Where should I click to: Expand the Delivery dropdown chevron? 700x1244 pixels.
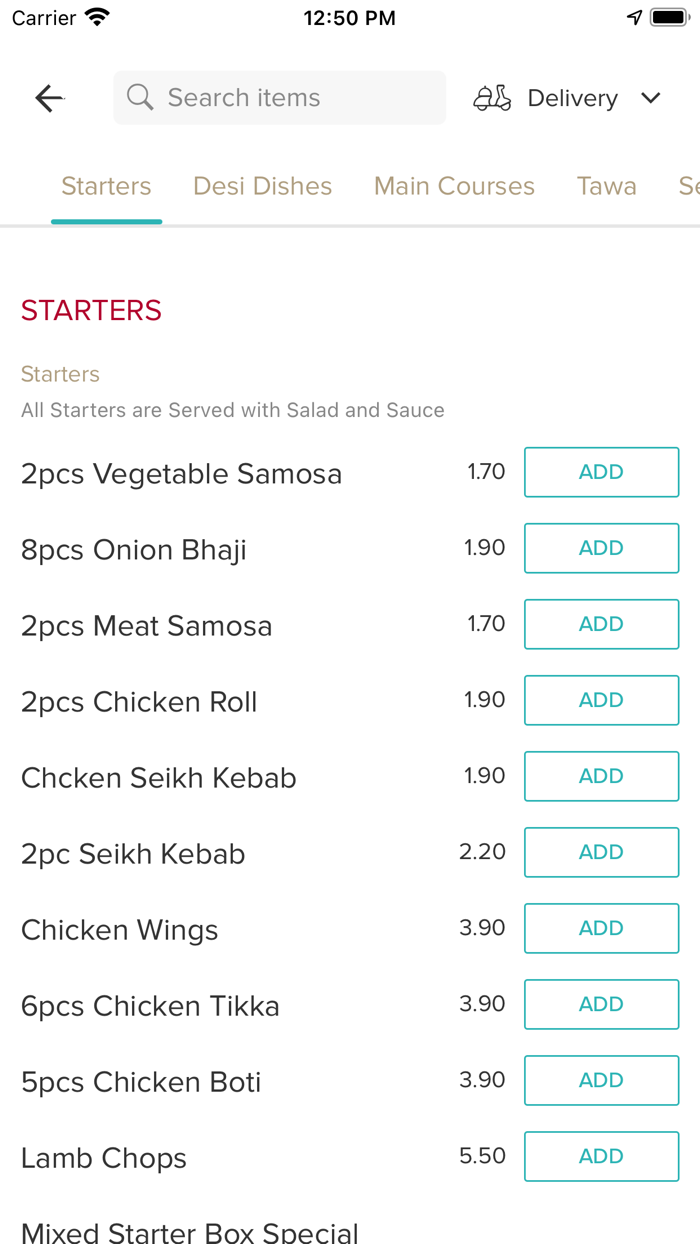pos(651,98)
